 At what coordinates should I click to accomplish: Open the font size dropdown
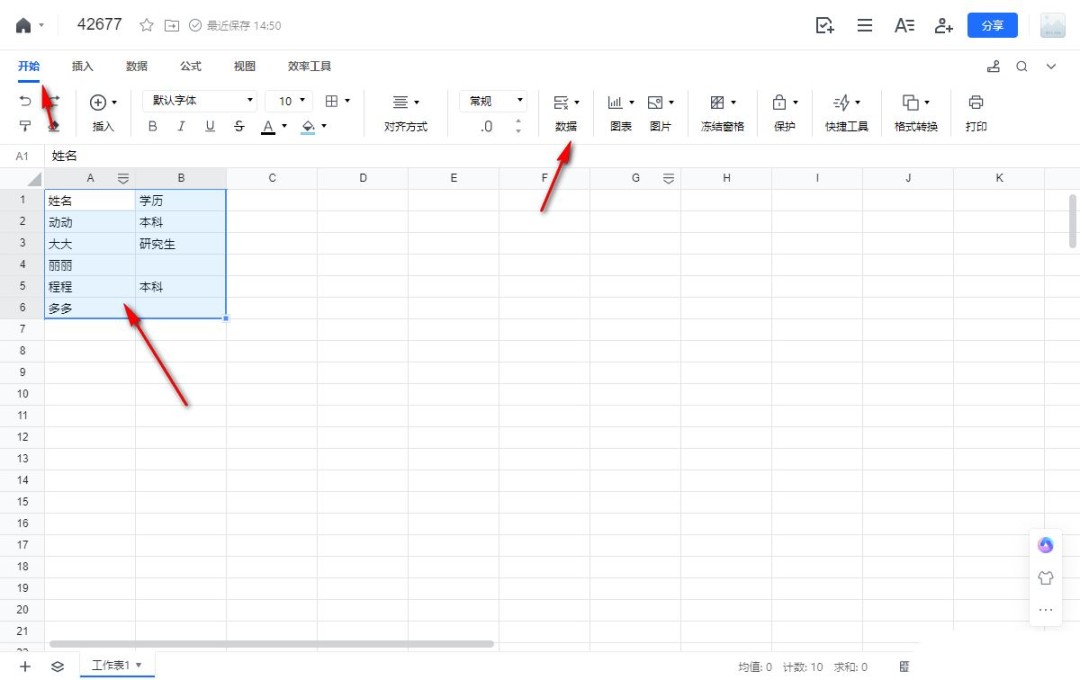[x=289, y=100]
